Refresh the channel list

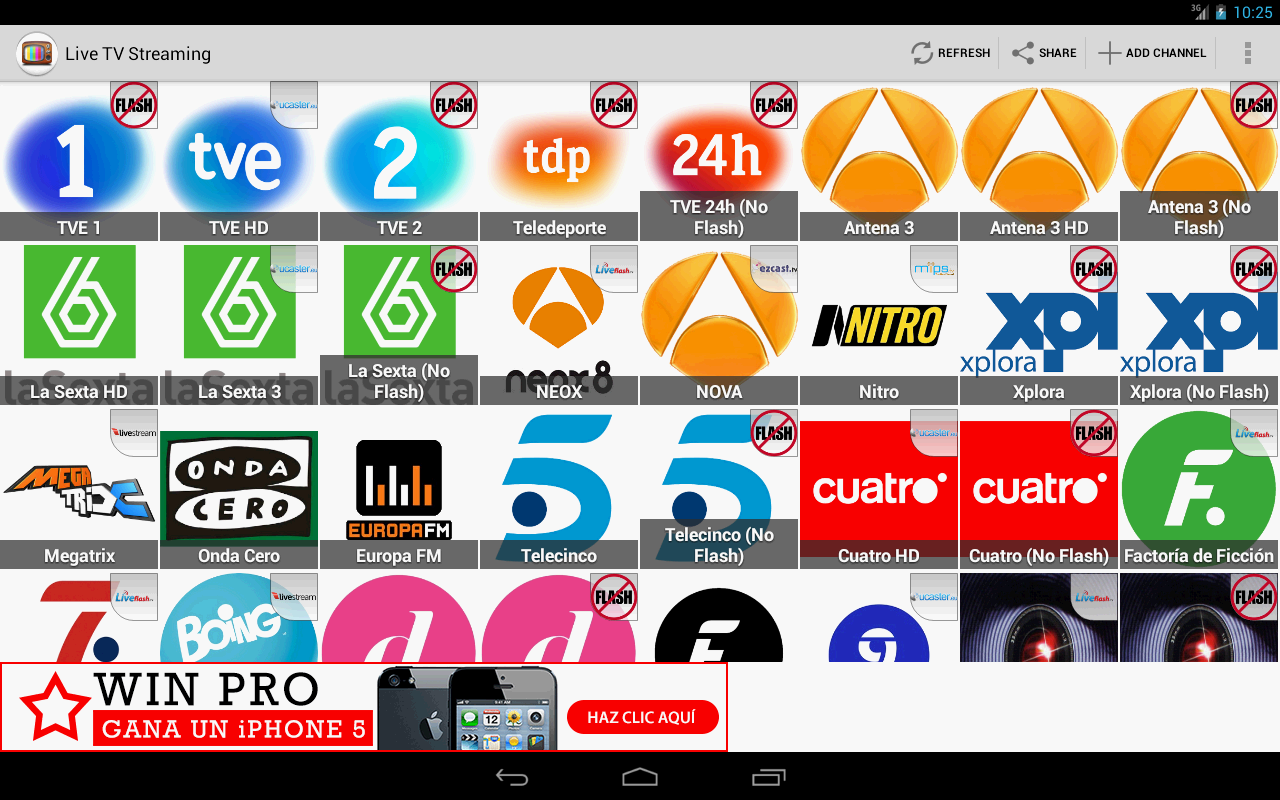tap(950, 53)
